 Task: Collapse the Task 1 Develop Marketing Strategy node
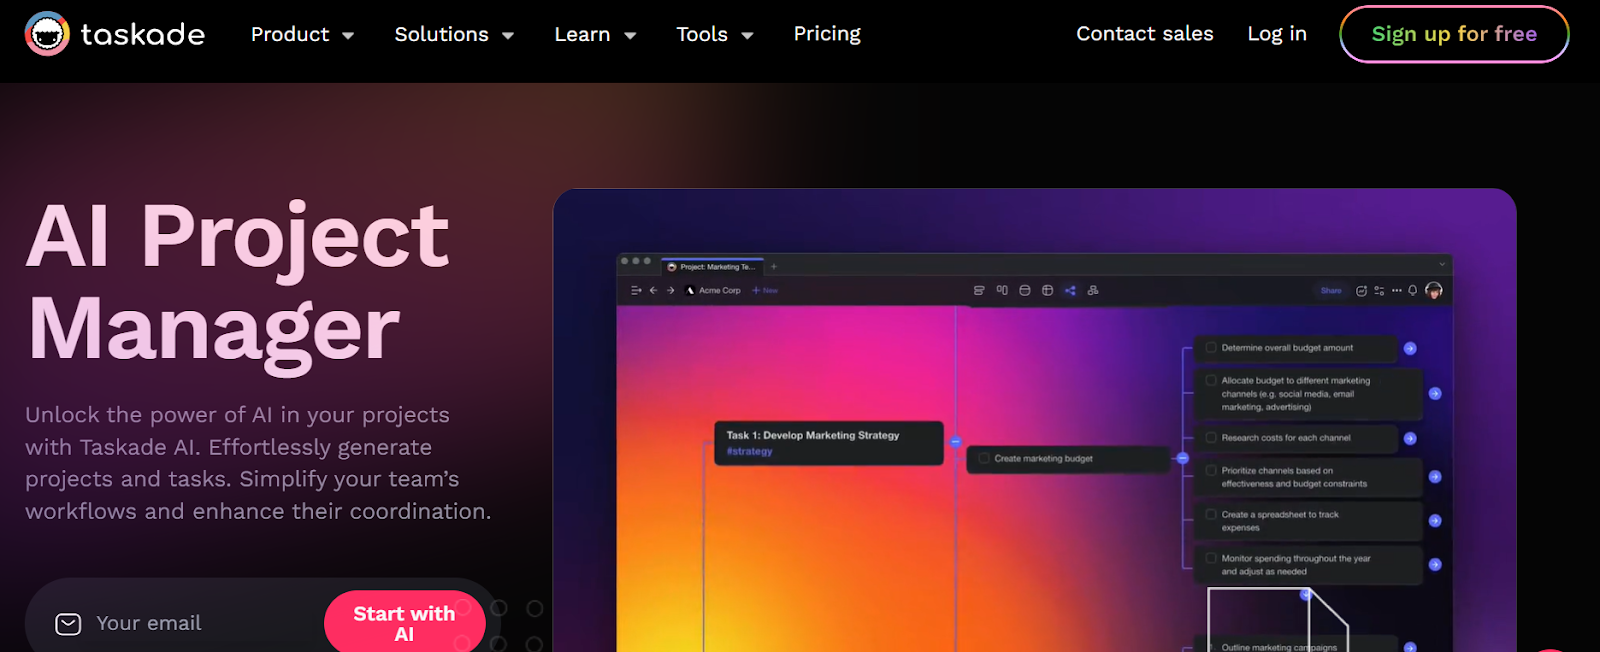click(955, 442)
